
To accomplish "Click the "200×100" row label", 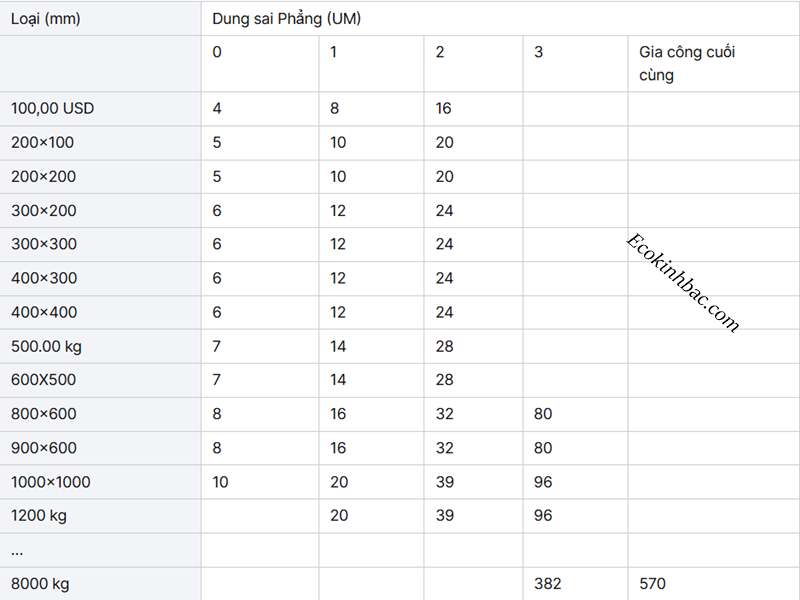I will (42, 142).
